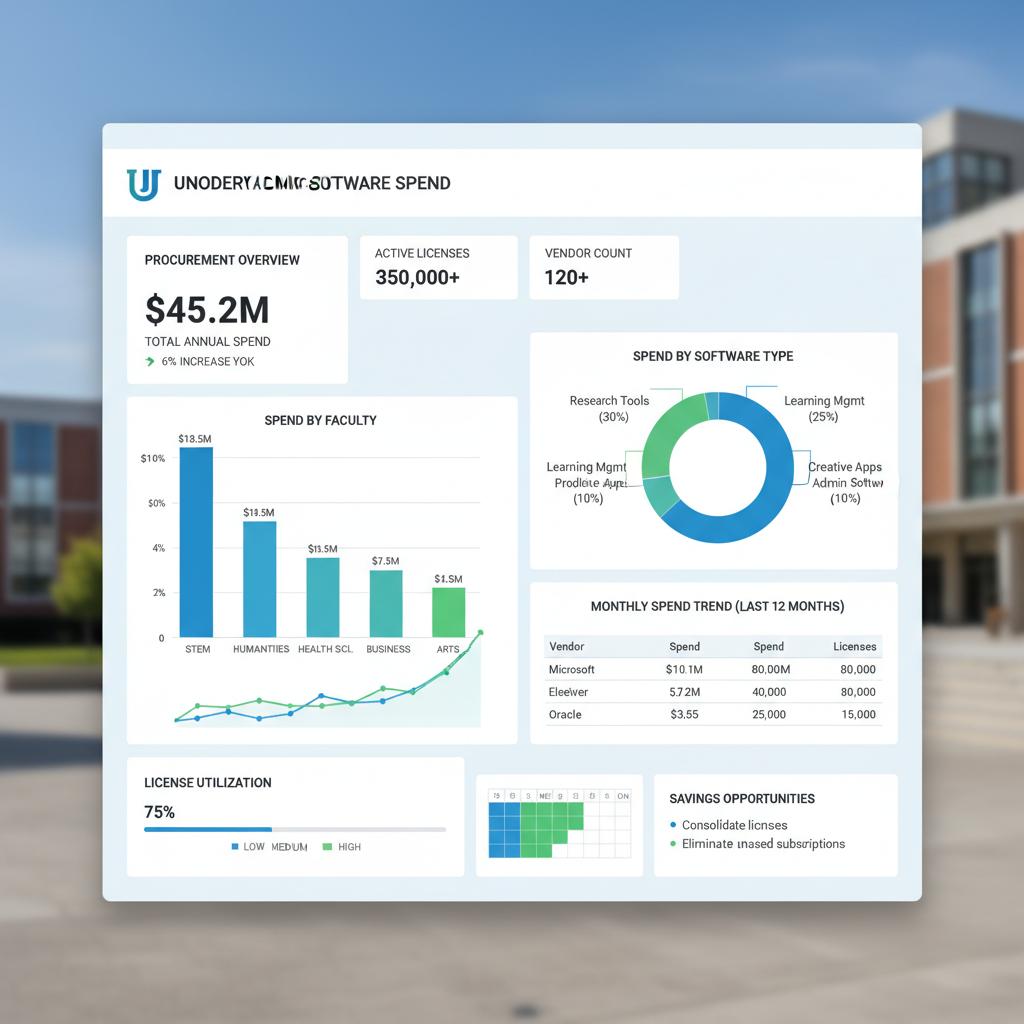1024x1024 pixels.
Task: Open the Oracle vendor row
Action: point(565,714)
